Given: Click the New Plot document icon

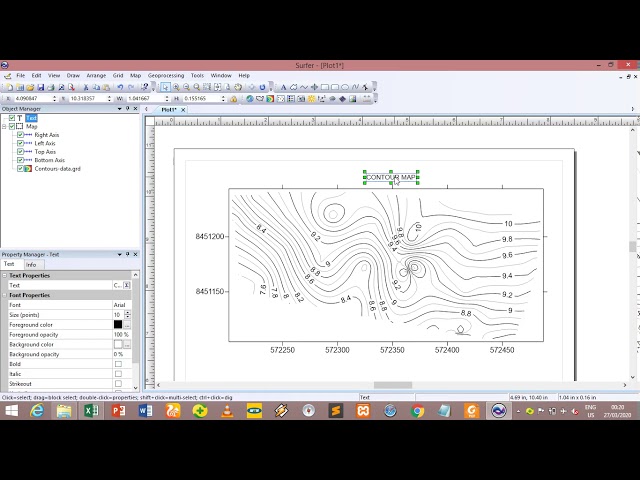Looking at the screenshot, I should [9, 87].
